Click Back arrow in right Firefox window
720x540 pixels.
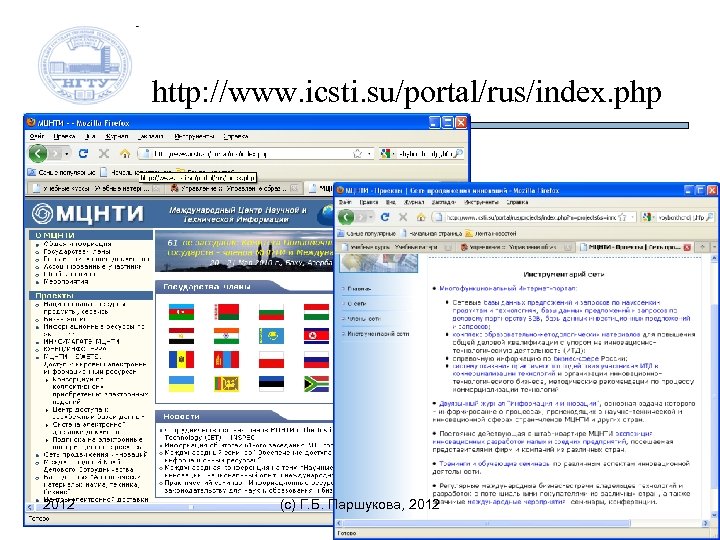(346, 217)
